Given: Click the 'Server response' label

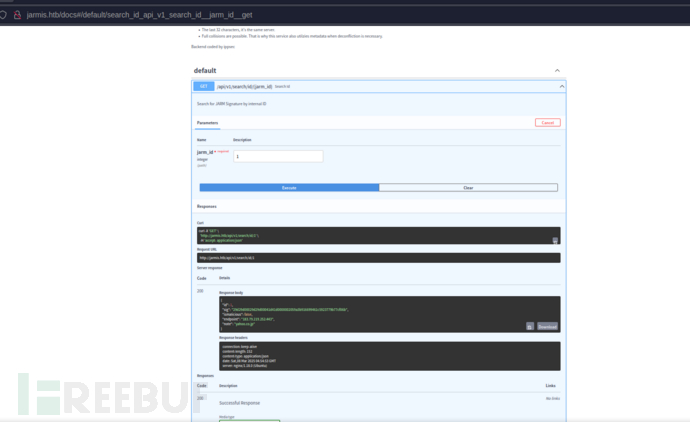Looking at the screenshot, I should (209, 268).
